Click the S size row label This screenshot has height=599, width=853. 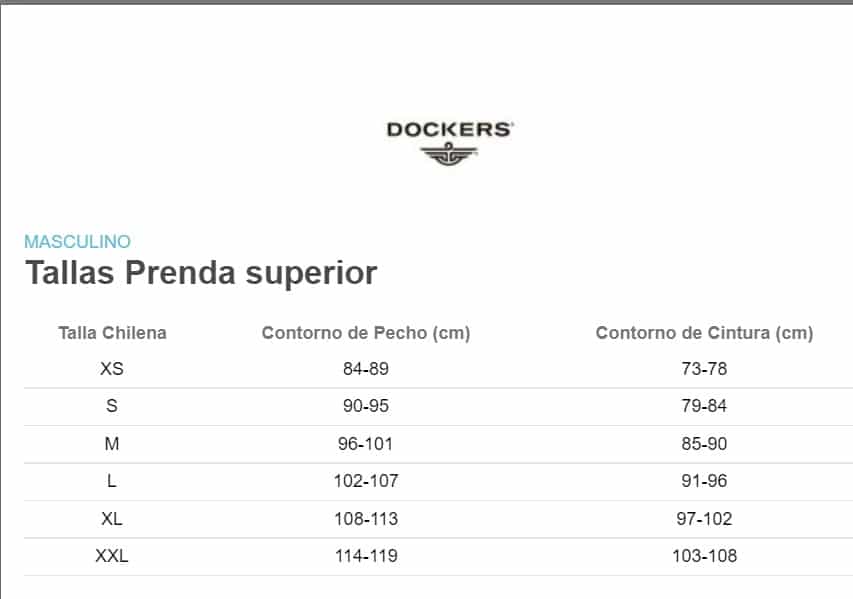pyautogui.click(x=112, y=406)
